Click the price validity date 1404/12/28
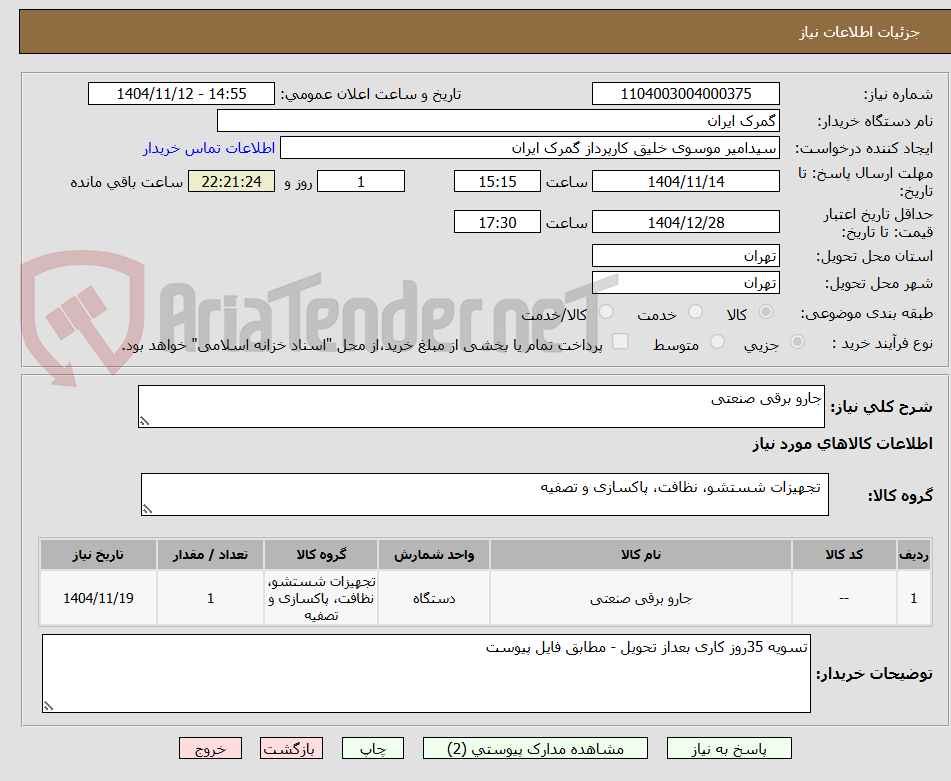951x781 pixels. [685, 222]
